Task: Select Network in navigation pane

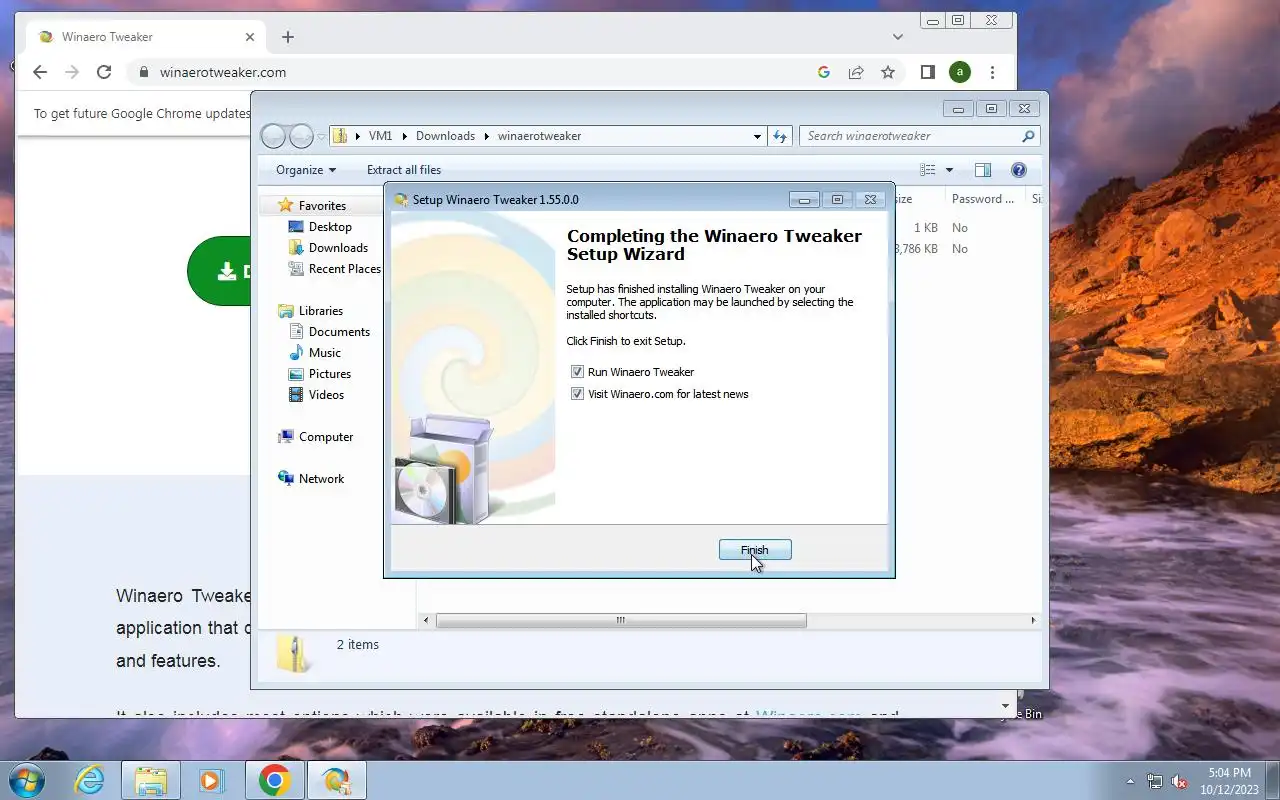Action: pyautogui.click(x=321, y=479)
